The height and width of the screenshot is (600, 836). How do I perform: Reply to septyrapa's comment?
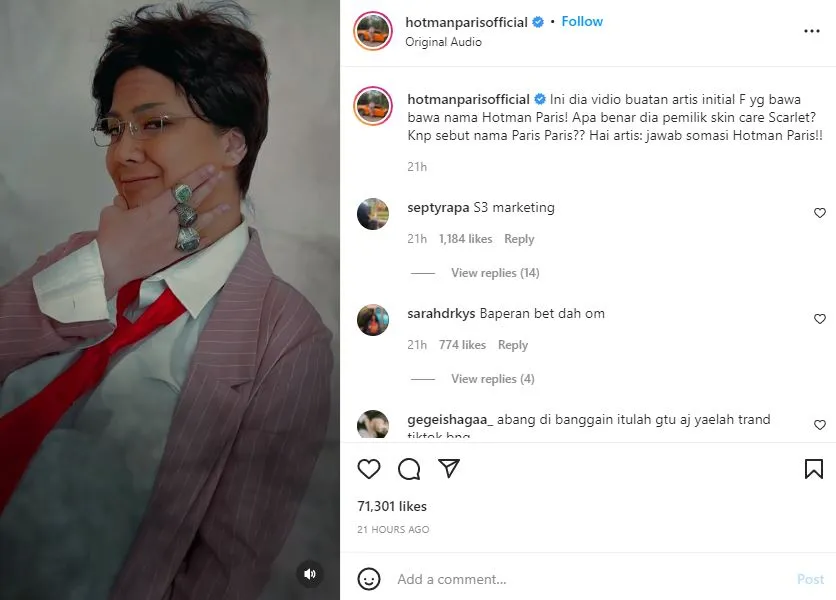519,239
